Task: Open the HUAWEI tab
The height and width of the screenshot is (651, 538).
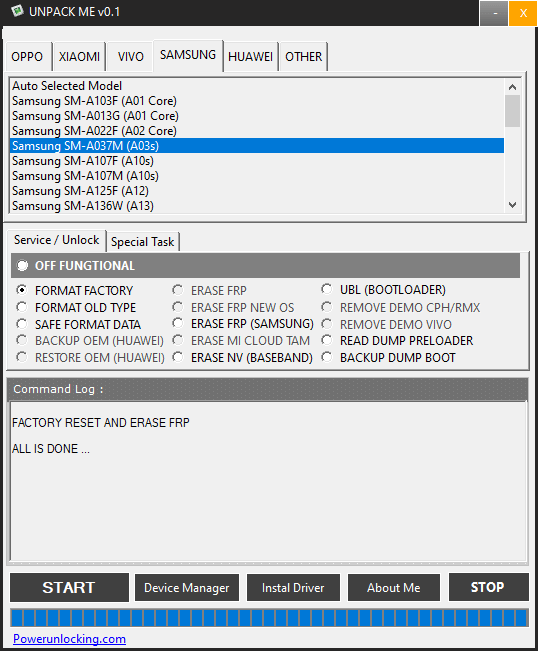Action: click(x=250, y=56)
